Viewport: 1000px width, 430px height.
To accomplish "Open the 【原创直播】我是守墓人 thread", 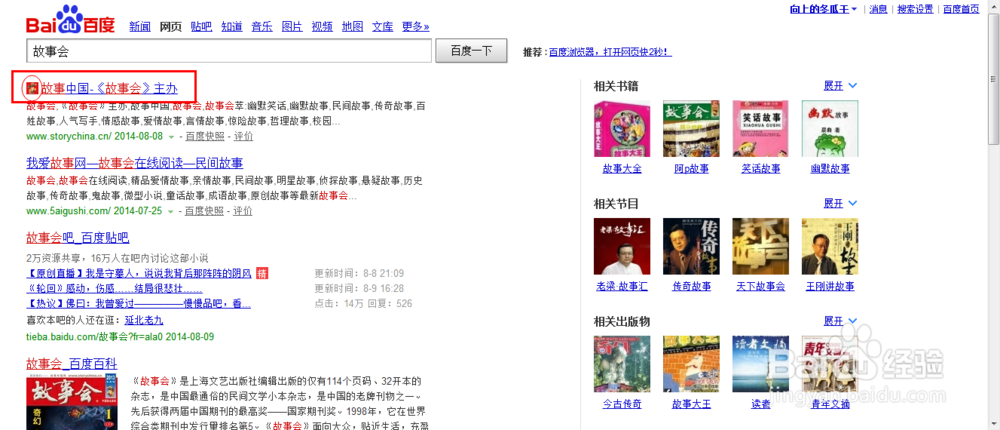I will click(x=139, y=274).
